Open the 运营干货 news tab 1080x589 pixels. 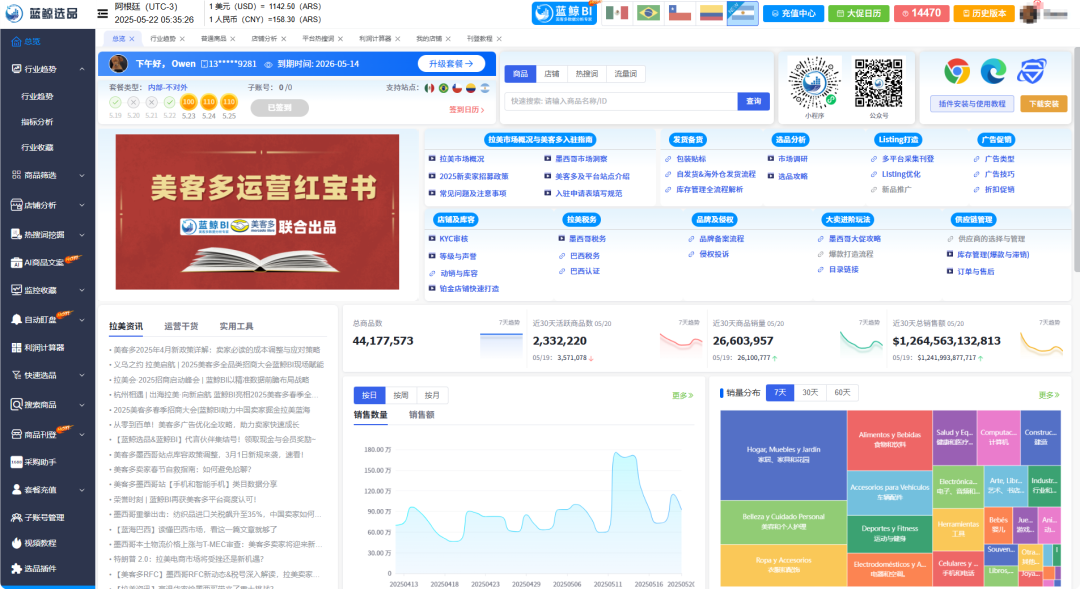tap(181, 327)
